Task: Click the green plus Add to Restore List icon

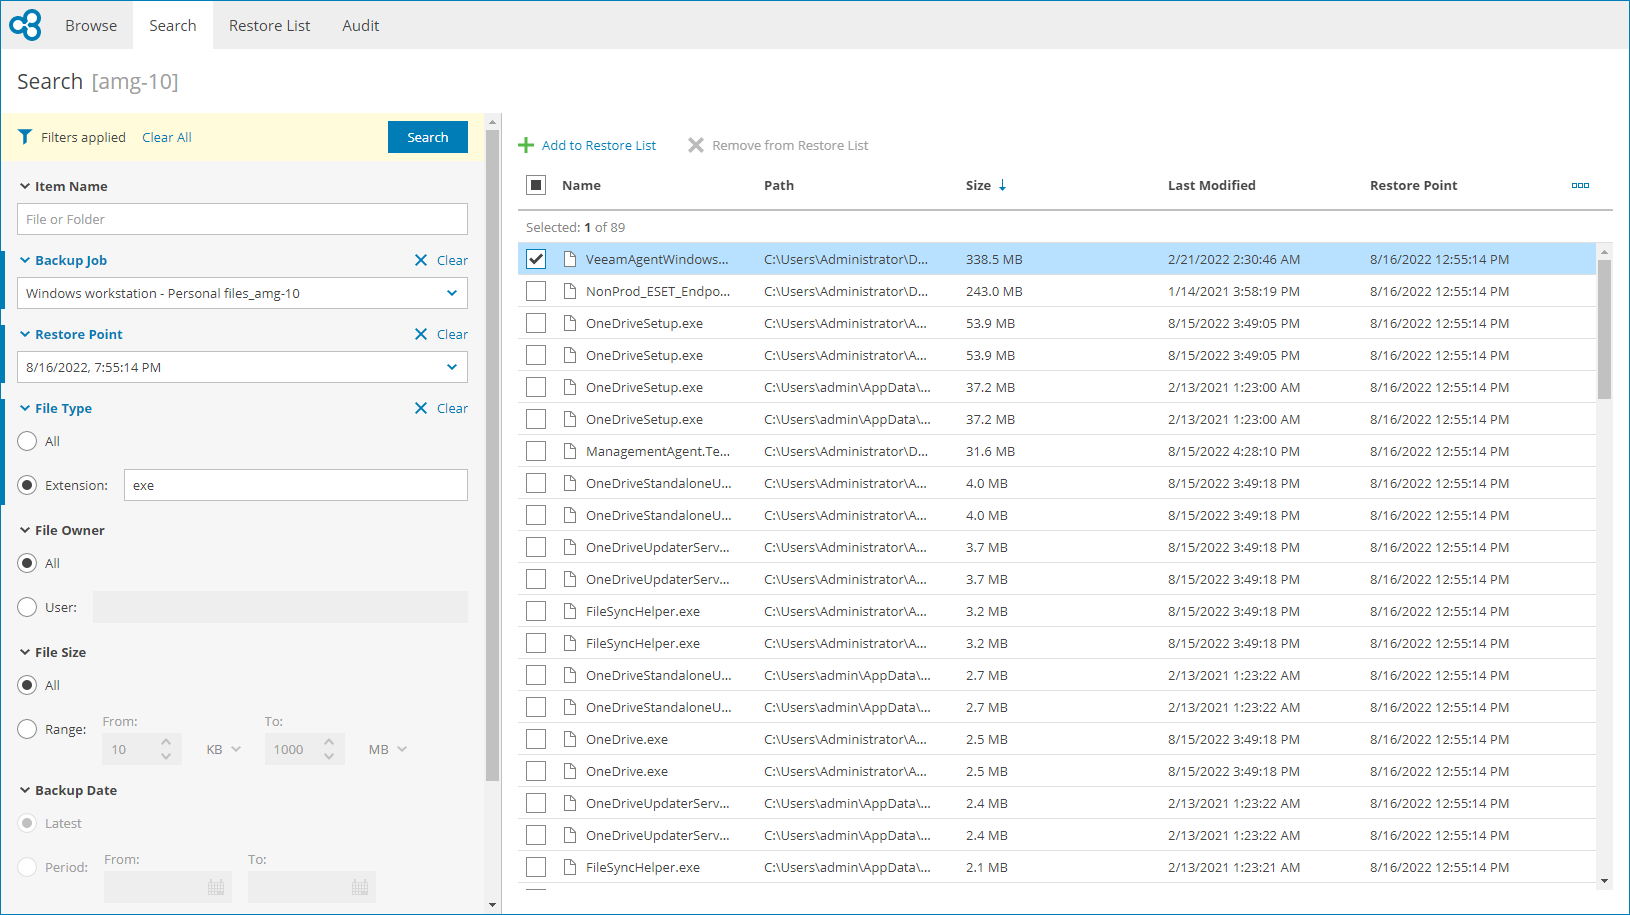Action: click(x=526, y=145)
